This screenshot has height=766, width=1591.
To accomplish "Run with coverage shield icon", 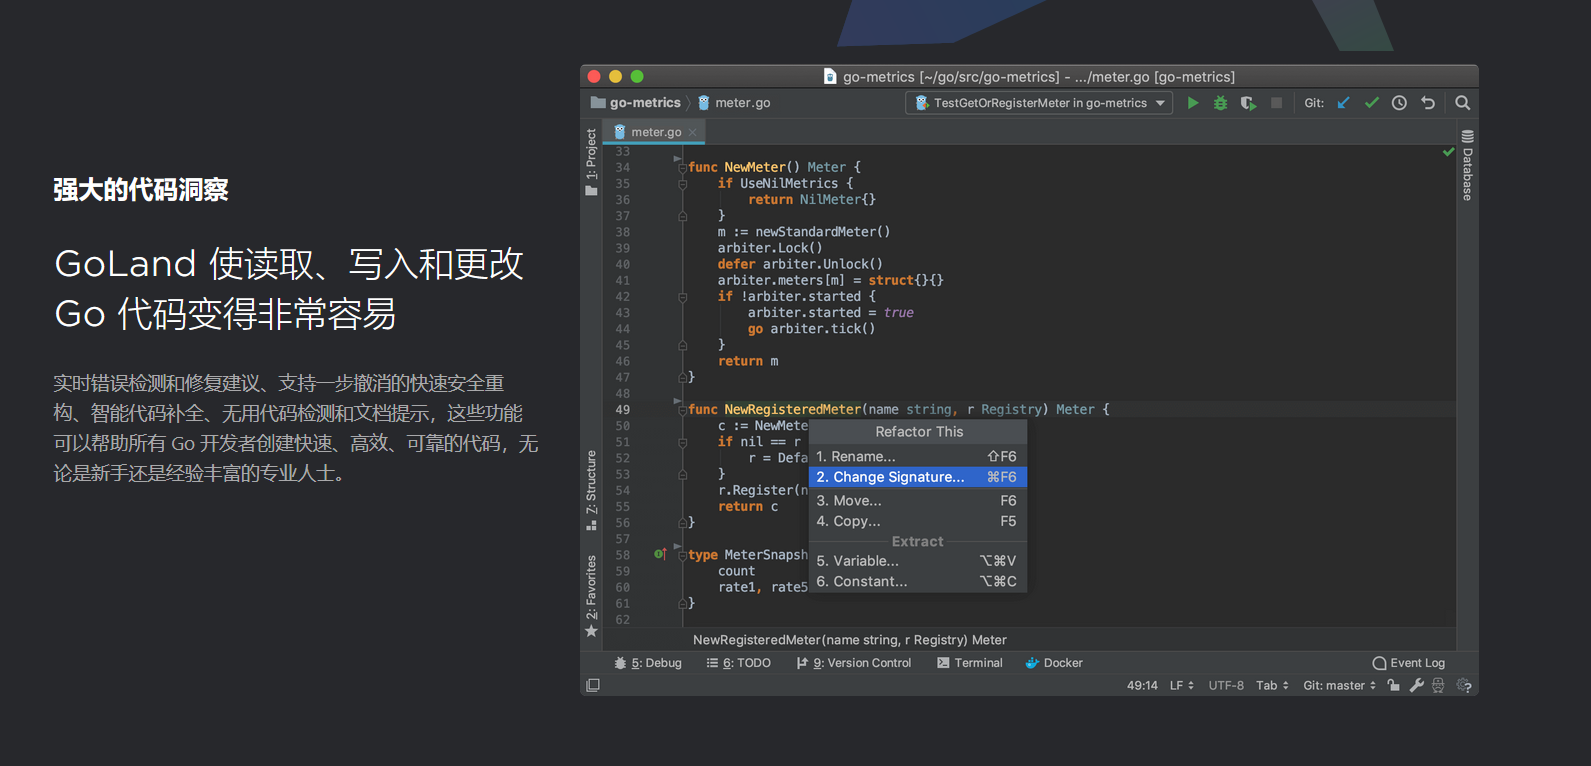I will tap(1248, 103).
